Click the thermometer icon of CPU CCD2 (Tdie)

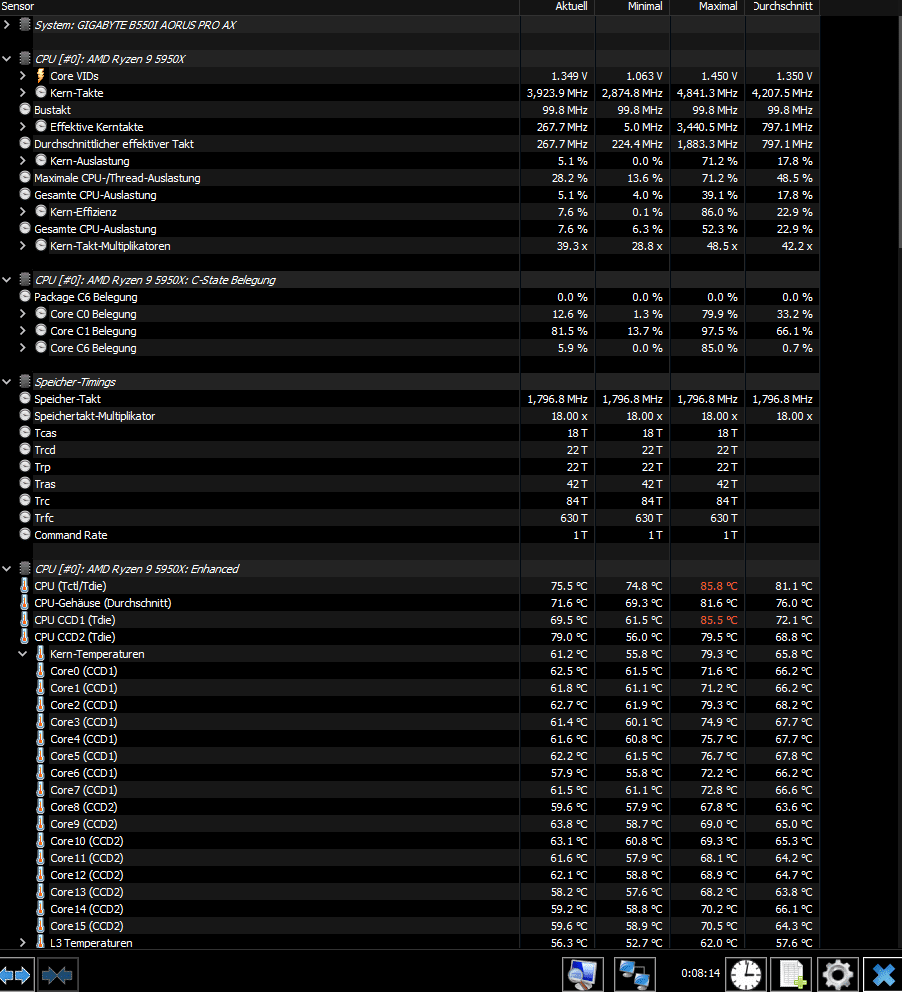tap(25, 637)
